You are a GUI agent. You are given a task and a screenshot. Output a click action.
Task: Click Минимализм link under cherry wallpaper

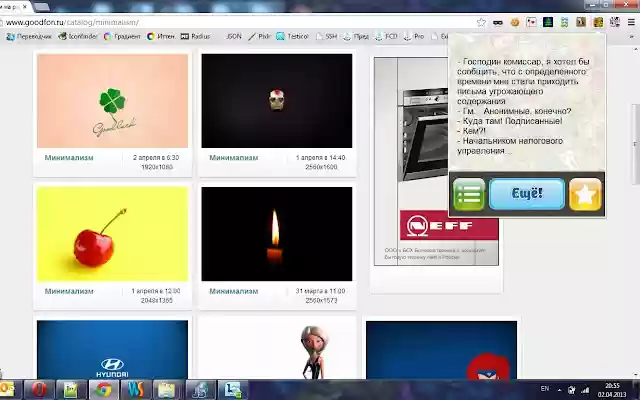pos(69,291)
